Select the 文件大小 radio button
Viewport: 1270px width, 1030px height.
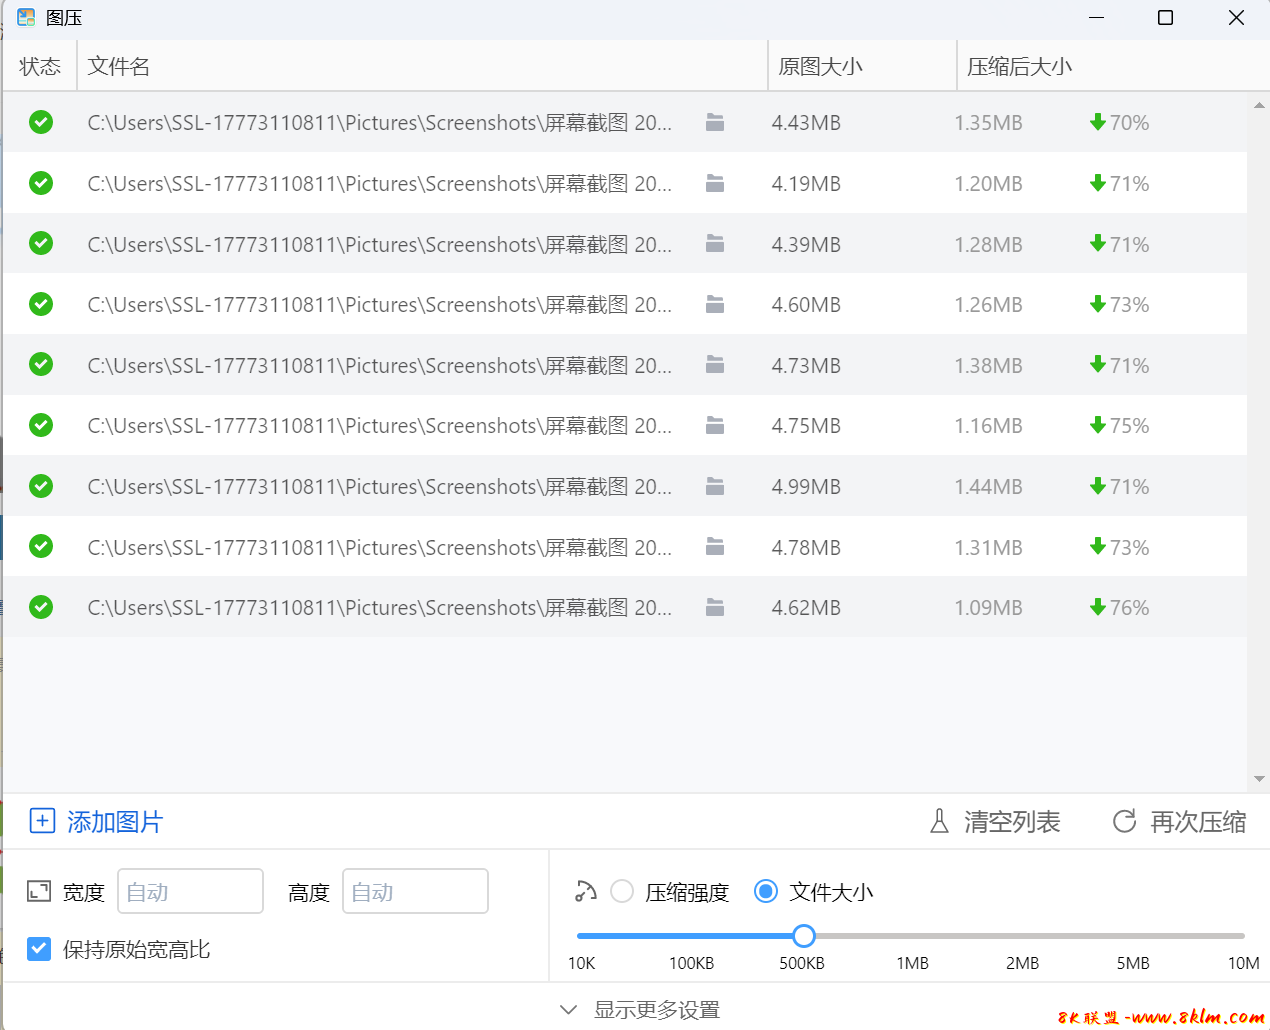pos(766,891)
